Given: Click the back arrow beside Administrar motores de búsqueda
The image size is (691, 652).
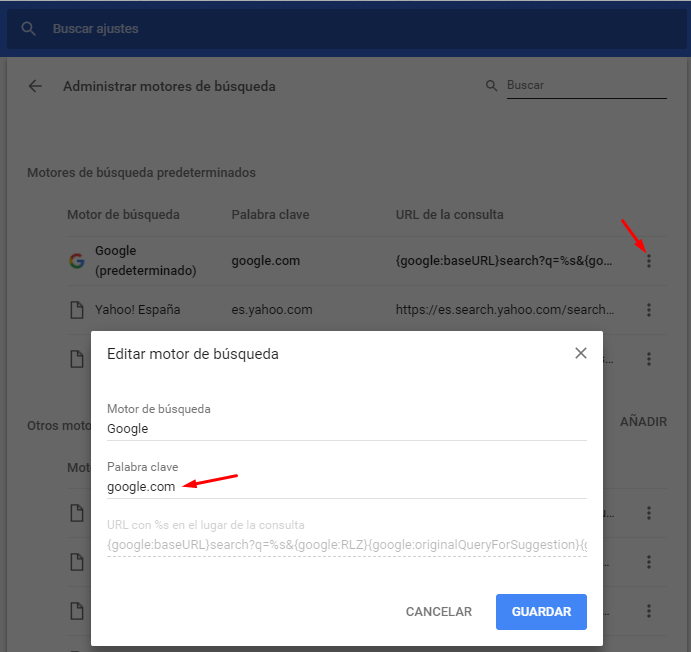Looking at the screenshot, I should tap(35, 86).
